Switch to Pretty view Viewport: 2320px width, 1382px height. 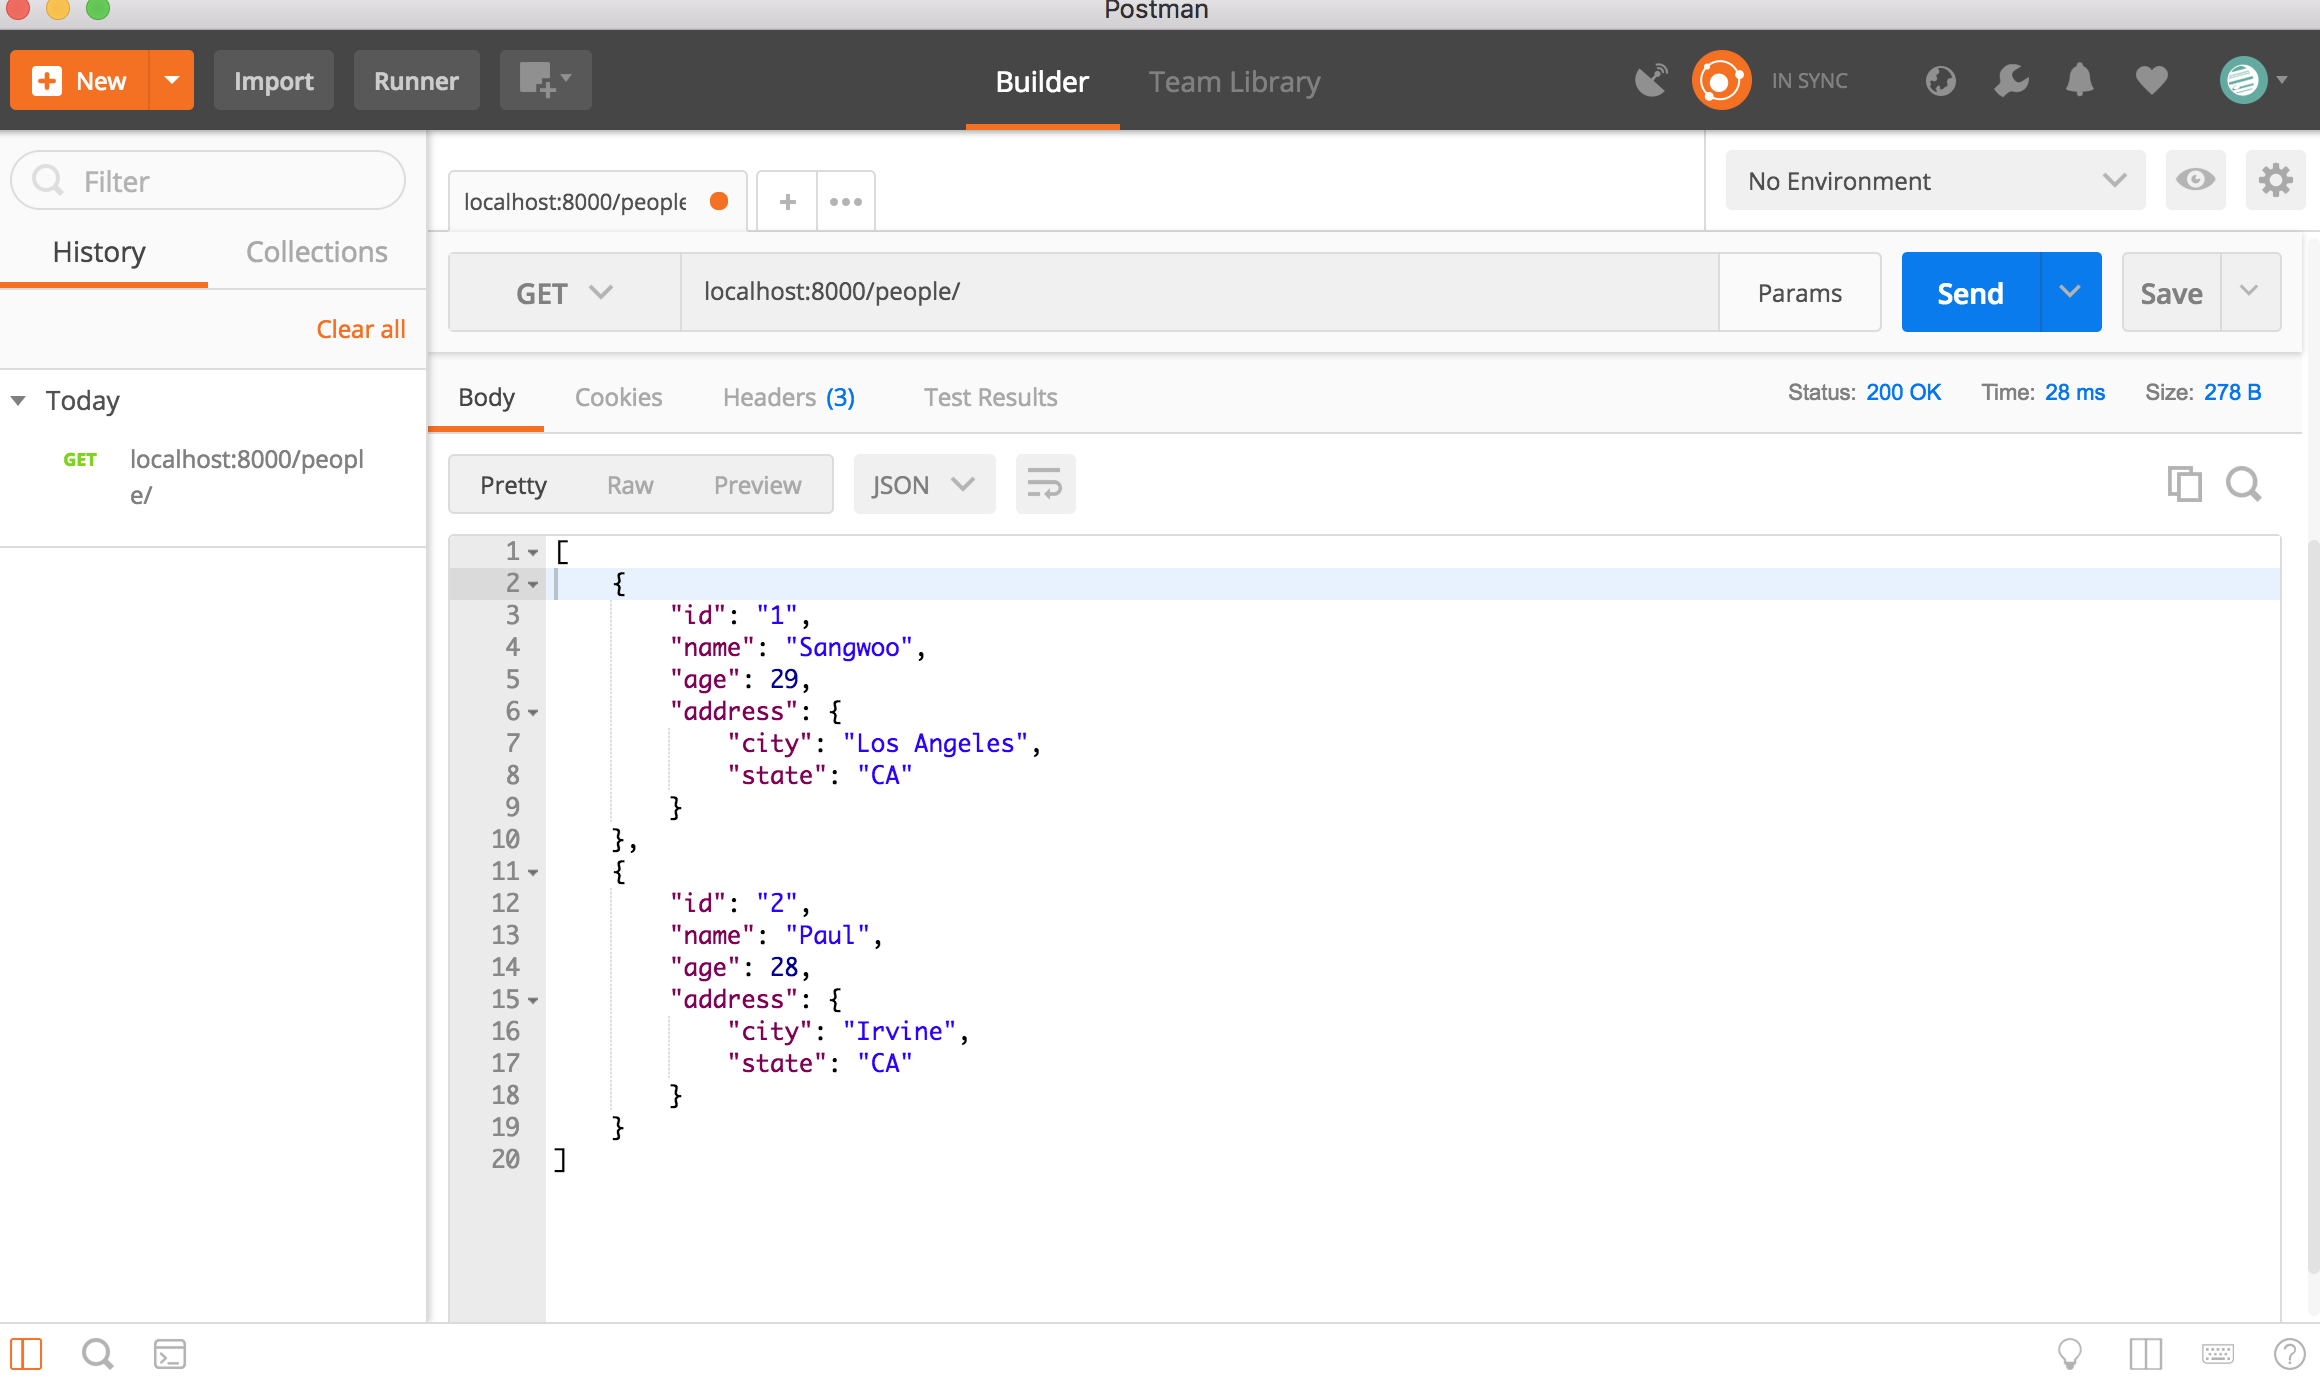pos(513,485)
